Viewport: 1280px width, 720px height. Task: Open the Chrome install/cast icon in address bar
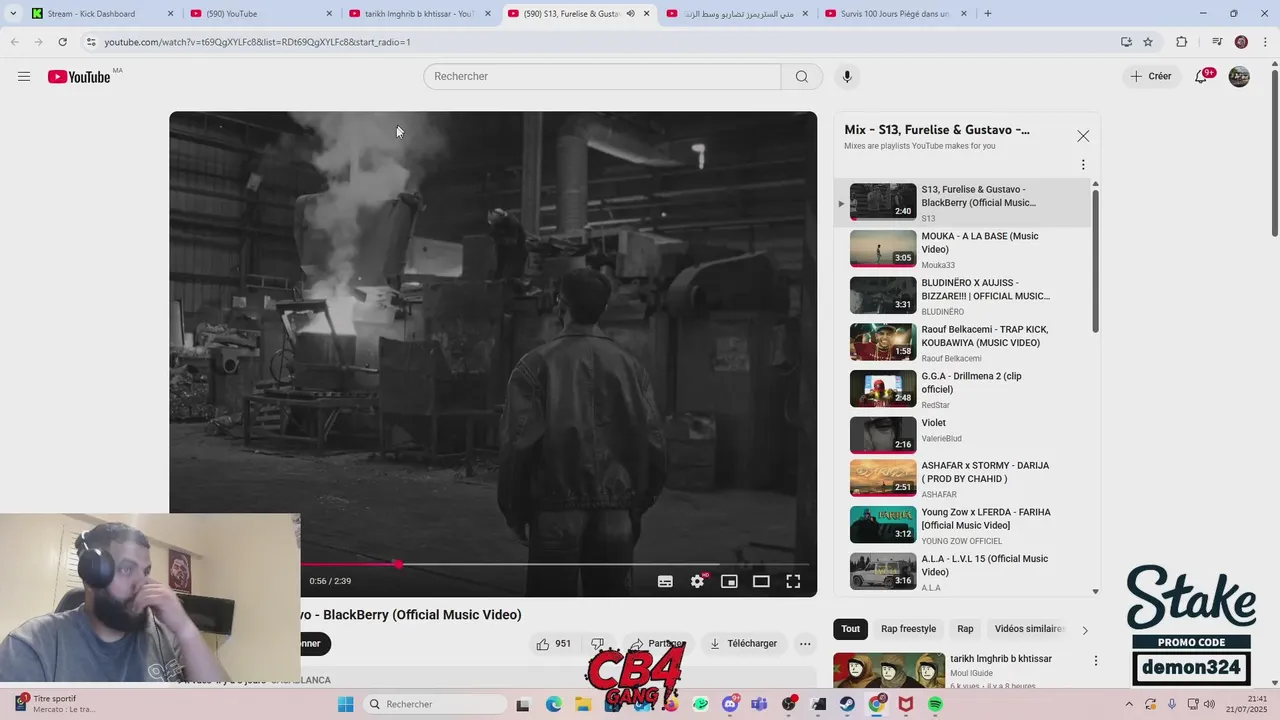[x=1126, y=42]
